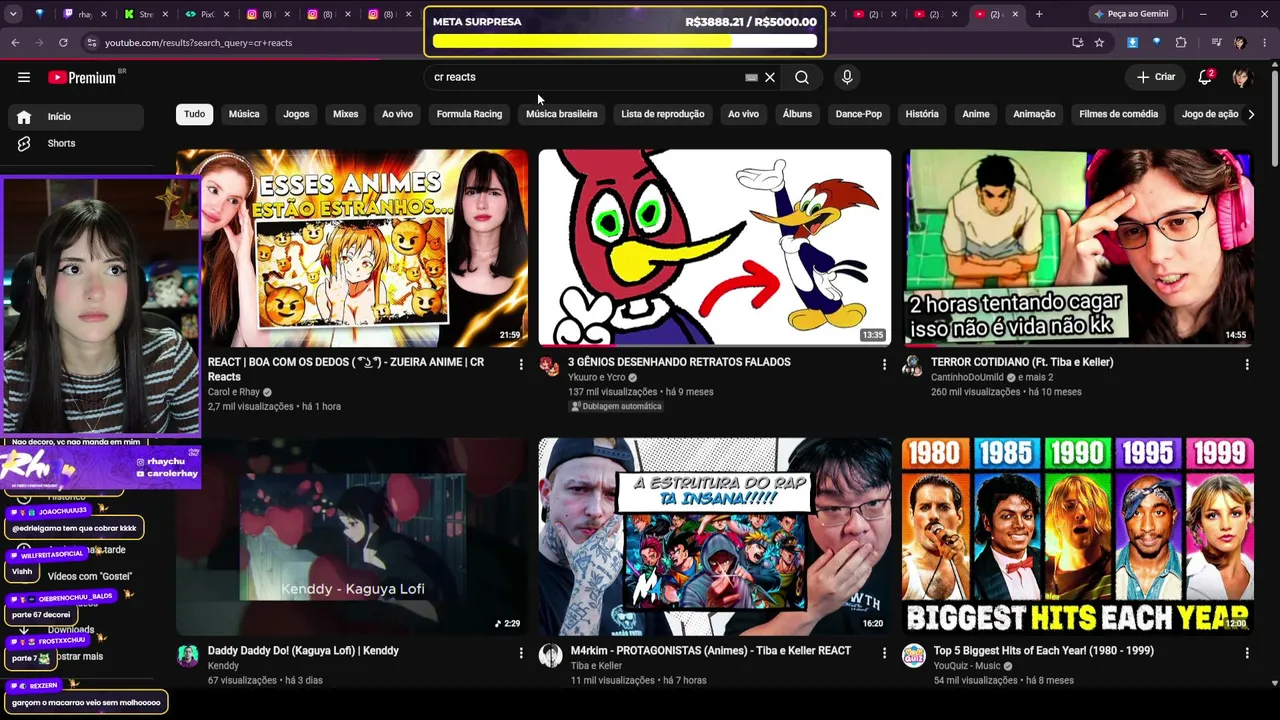Viewport: 1280px width, 720px height.
Task: Open "3 GÊNIOS DESENHANDO RETRATOS FALADOS" title
Action: [679, 362]
